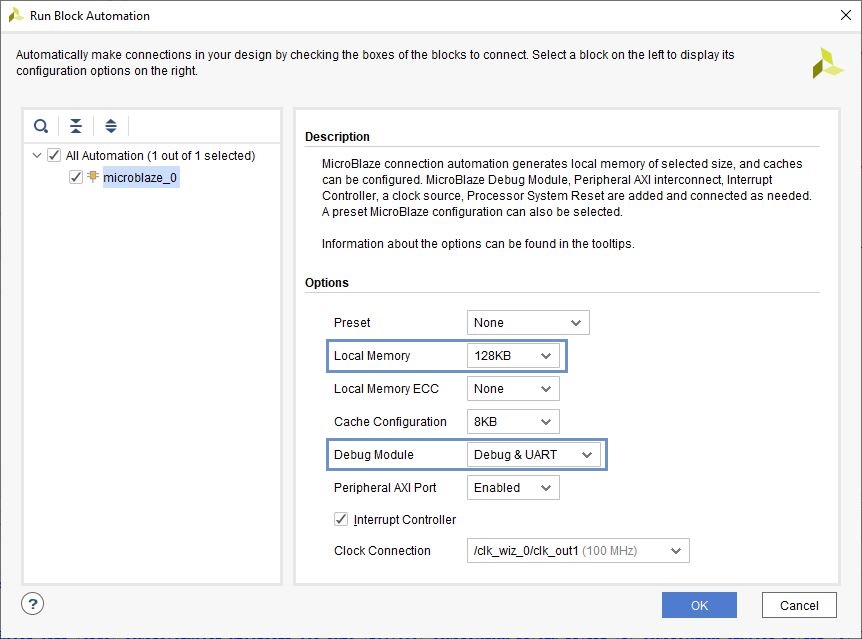Click the Vivado logo in title bar
The image size is (862, 639).
15,15
